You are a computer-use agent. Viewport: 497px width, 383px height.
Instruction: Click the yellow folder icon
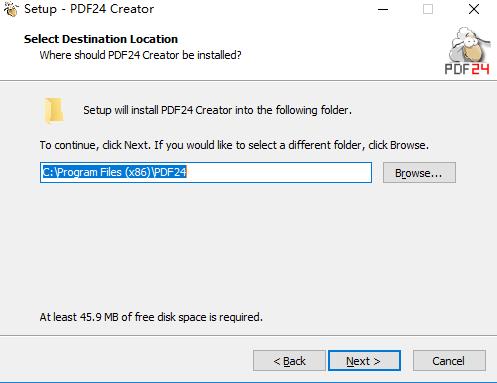click(x=53, y=111)
